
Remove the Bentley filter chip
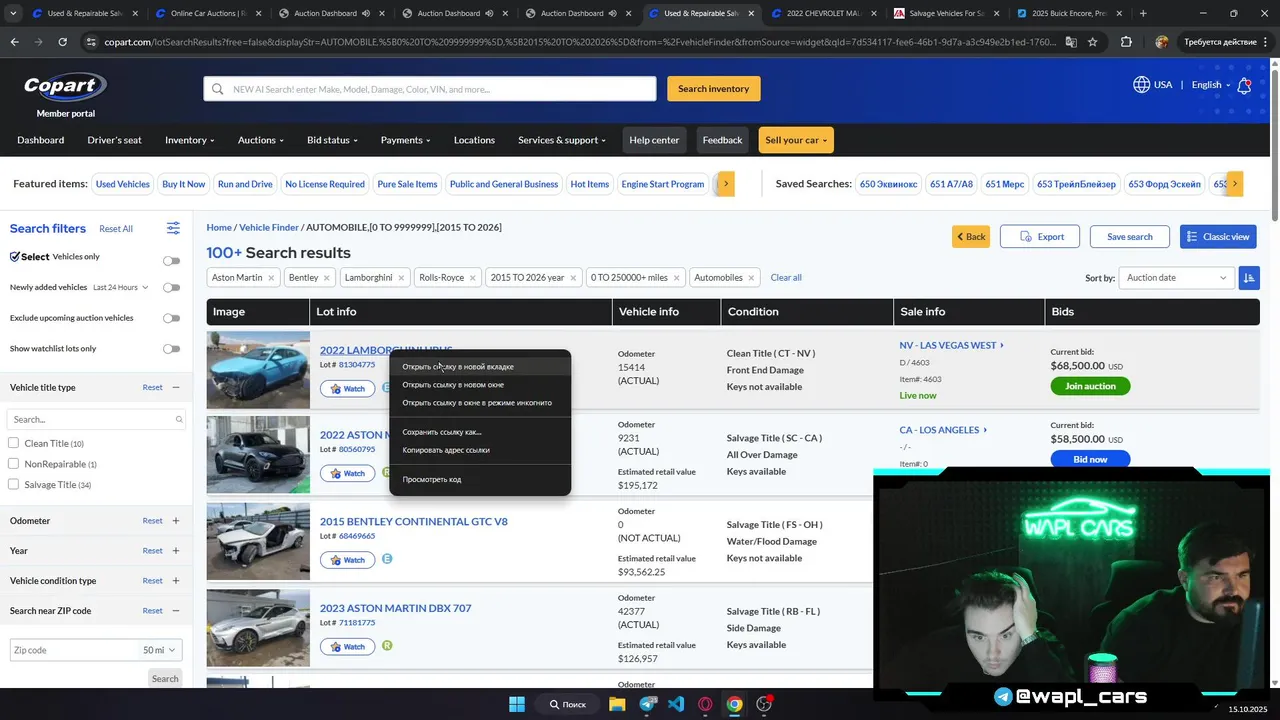pos(326,278)
